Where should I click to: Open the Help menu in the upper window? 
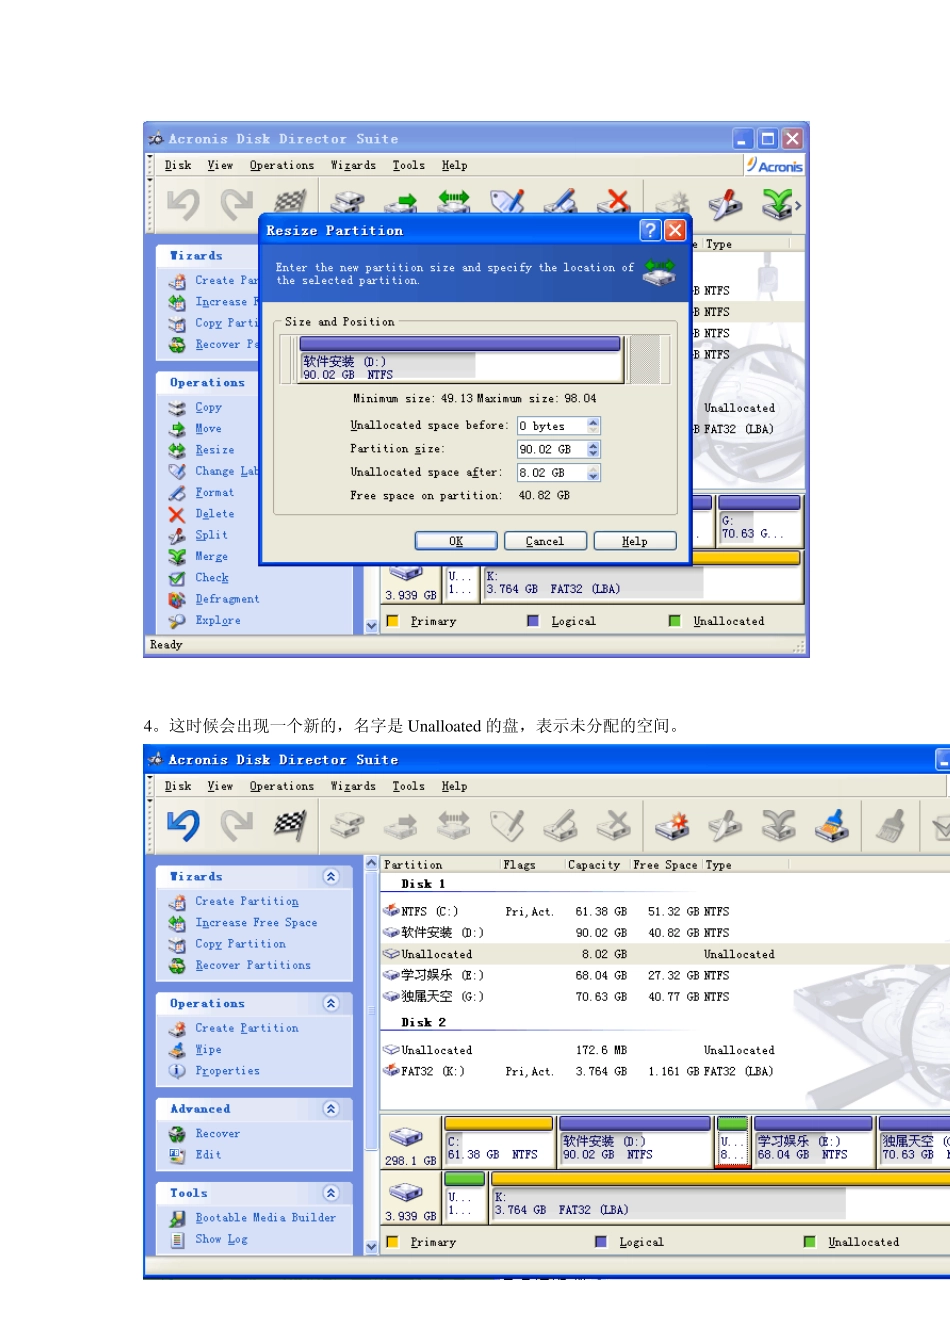coord(454,165)
